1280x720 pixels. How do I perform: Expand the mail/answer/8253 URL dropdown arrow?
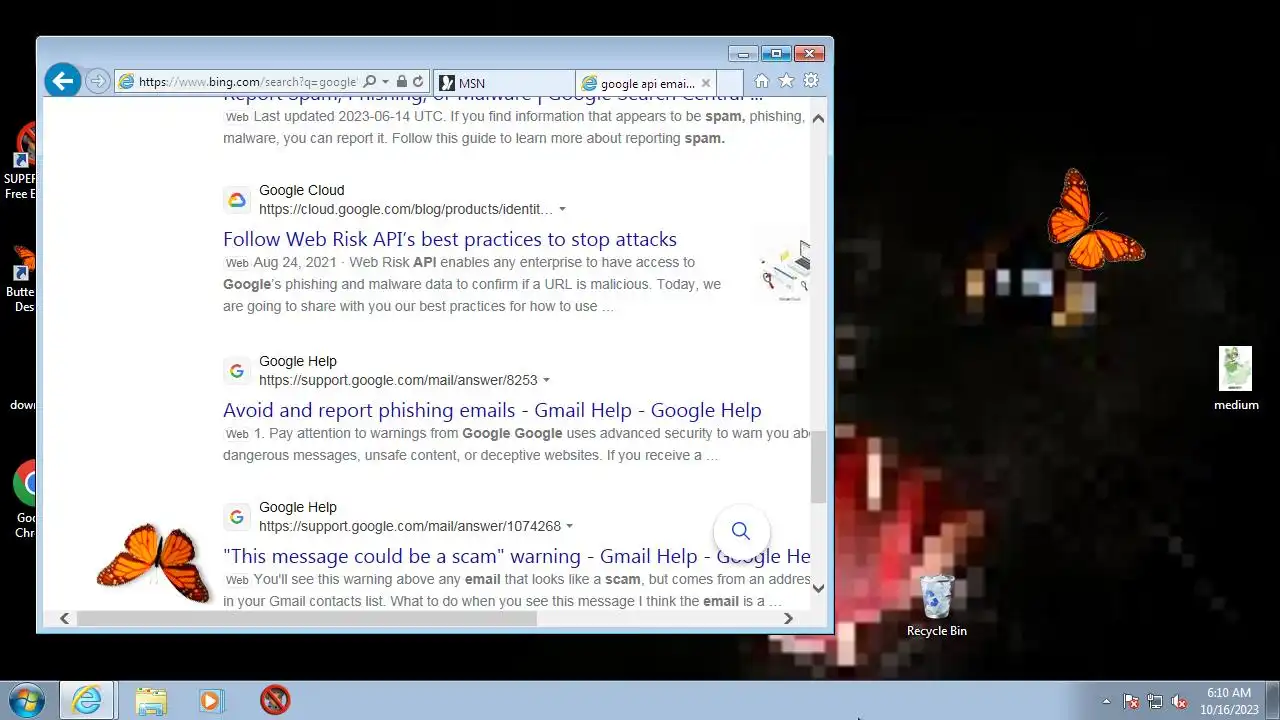tap(546, 380)
